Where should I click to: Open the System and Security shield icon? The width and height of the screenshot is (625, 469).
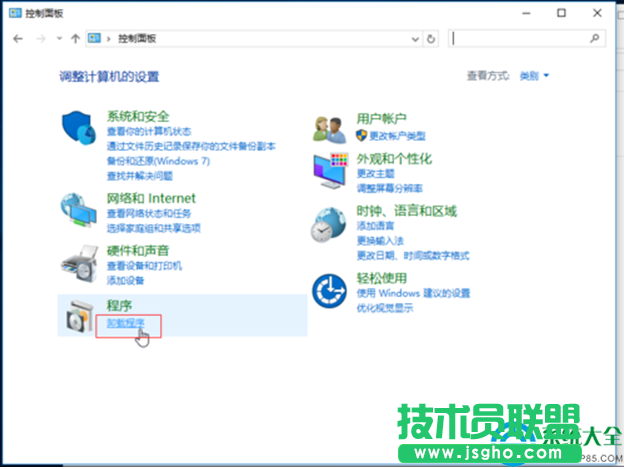(79, 128)
